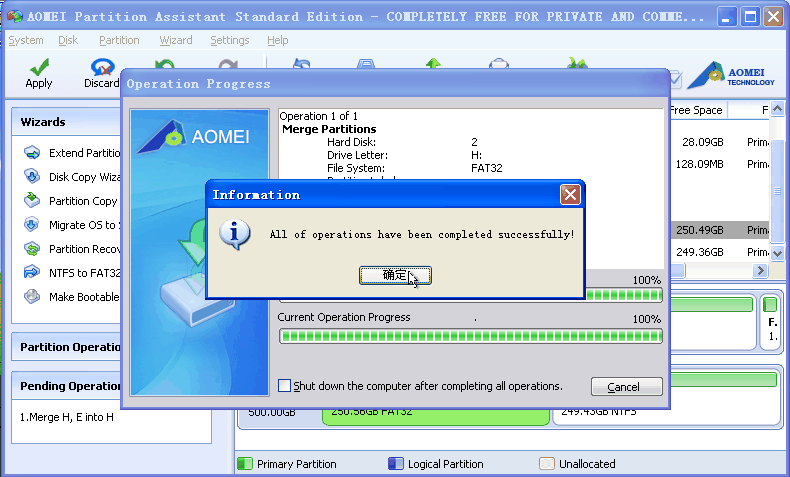Screen dimensions: 790x477
Task: Confirm the dialog with the 确定 button
Action: (x=395, y=275)
